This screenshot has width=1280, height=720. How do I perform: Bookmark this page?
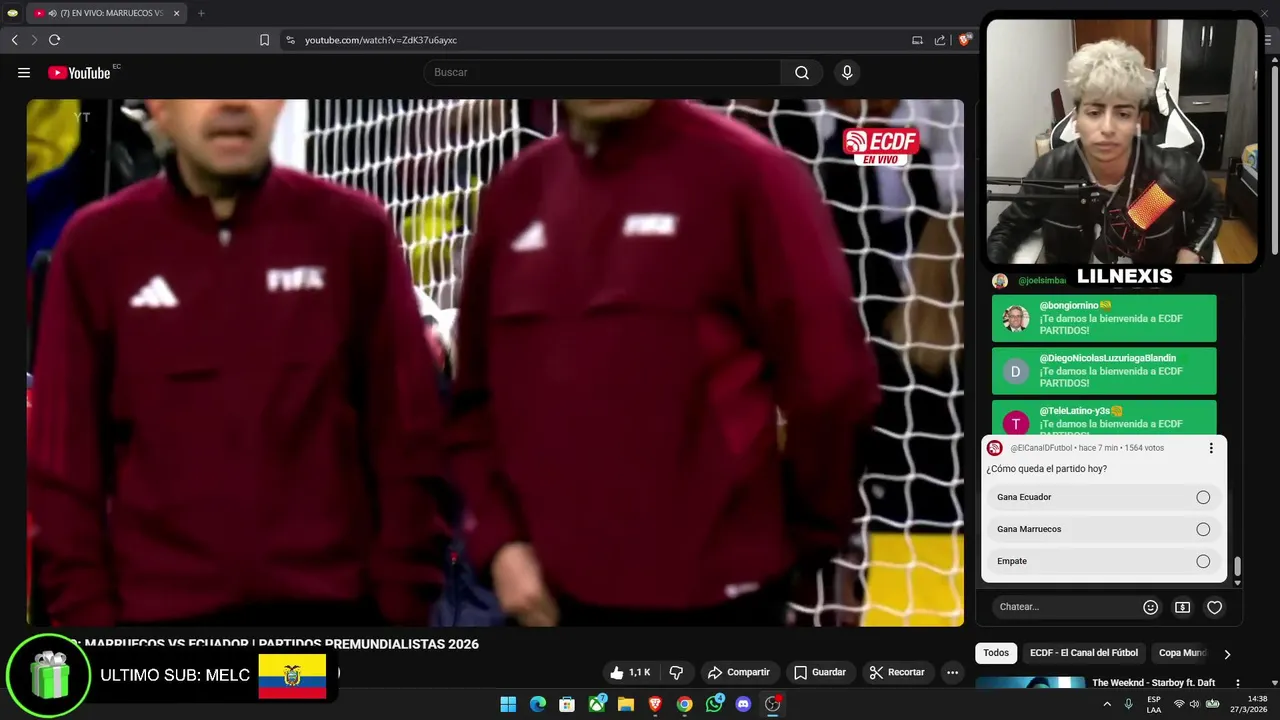pos(264,40)
